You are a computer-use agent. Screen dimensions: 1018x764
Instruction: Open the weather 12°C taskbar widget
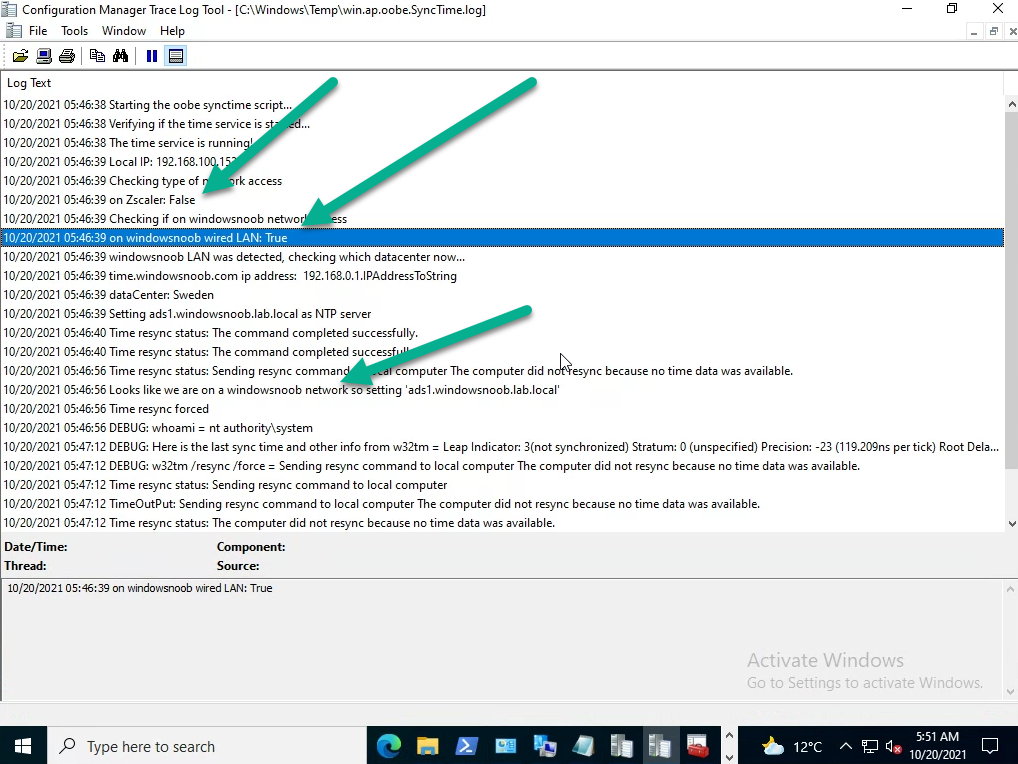tap(791, 746)
